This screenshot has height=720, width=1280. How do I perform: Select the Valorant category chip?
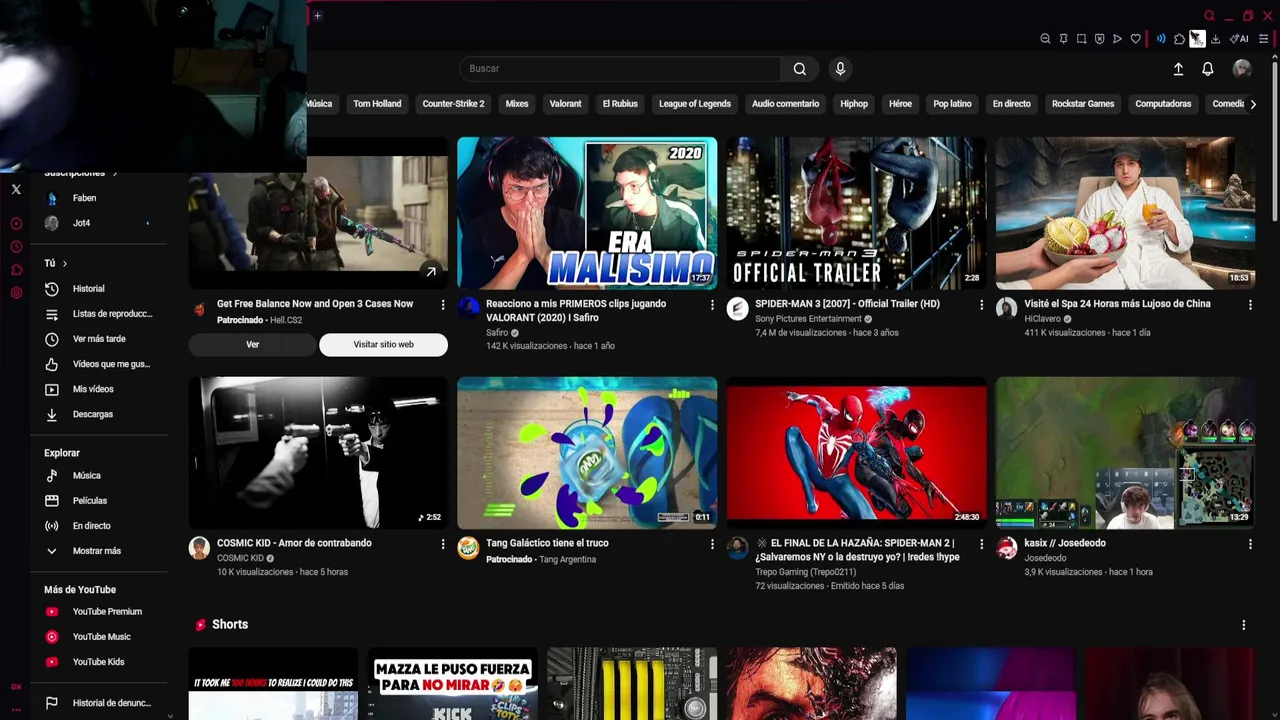tap(565, 104)
